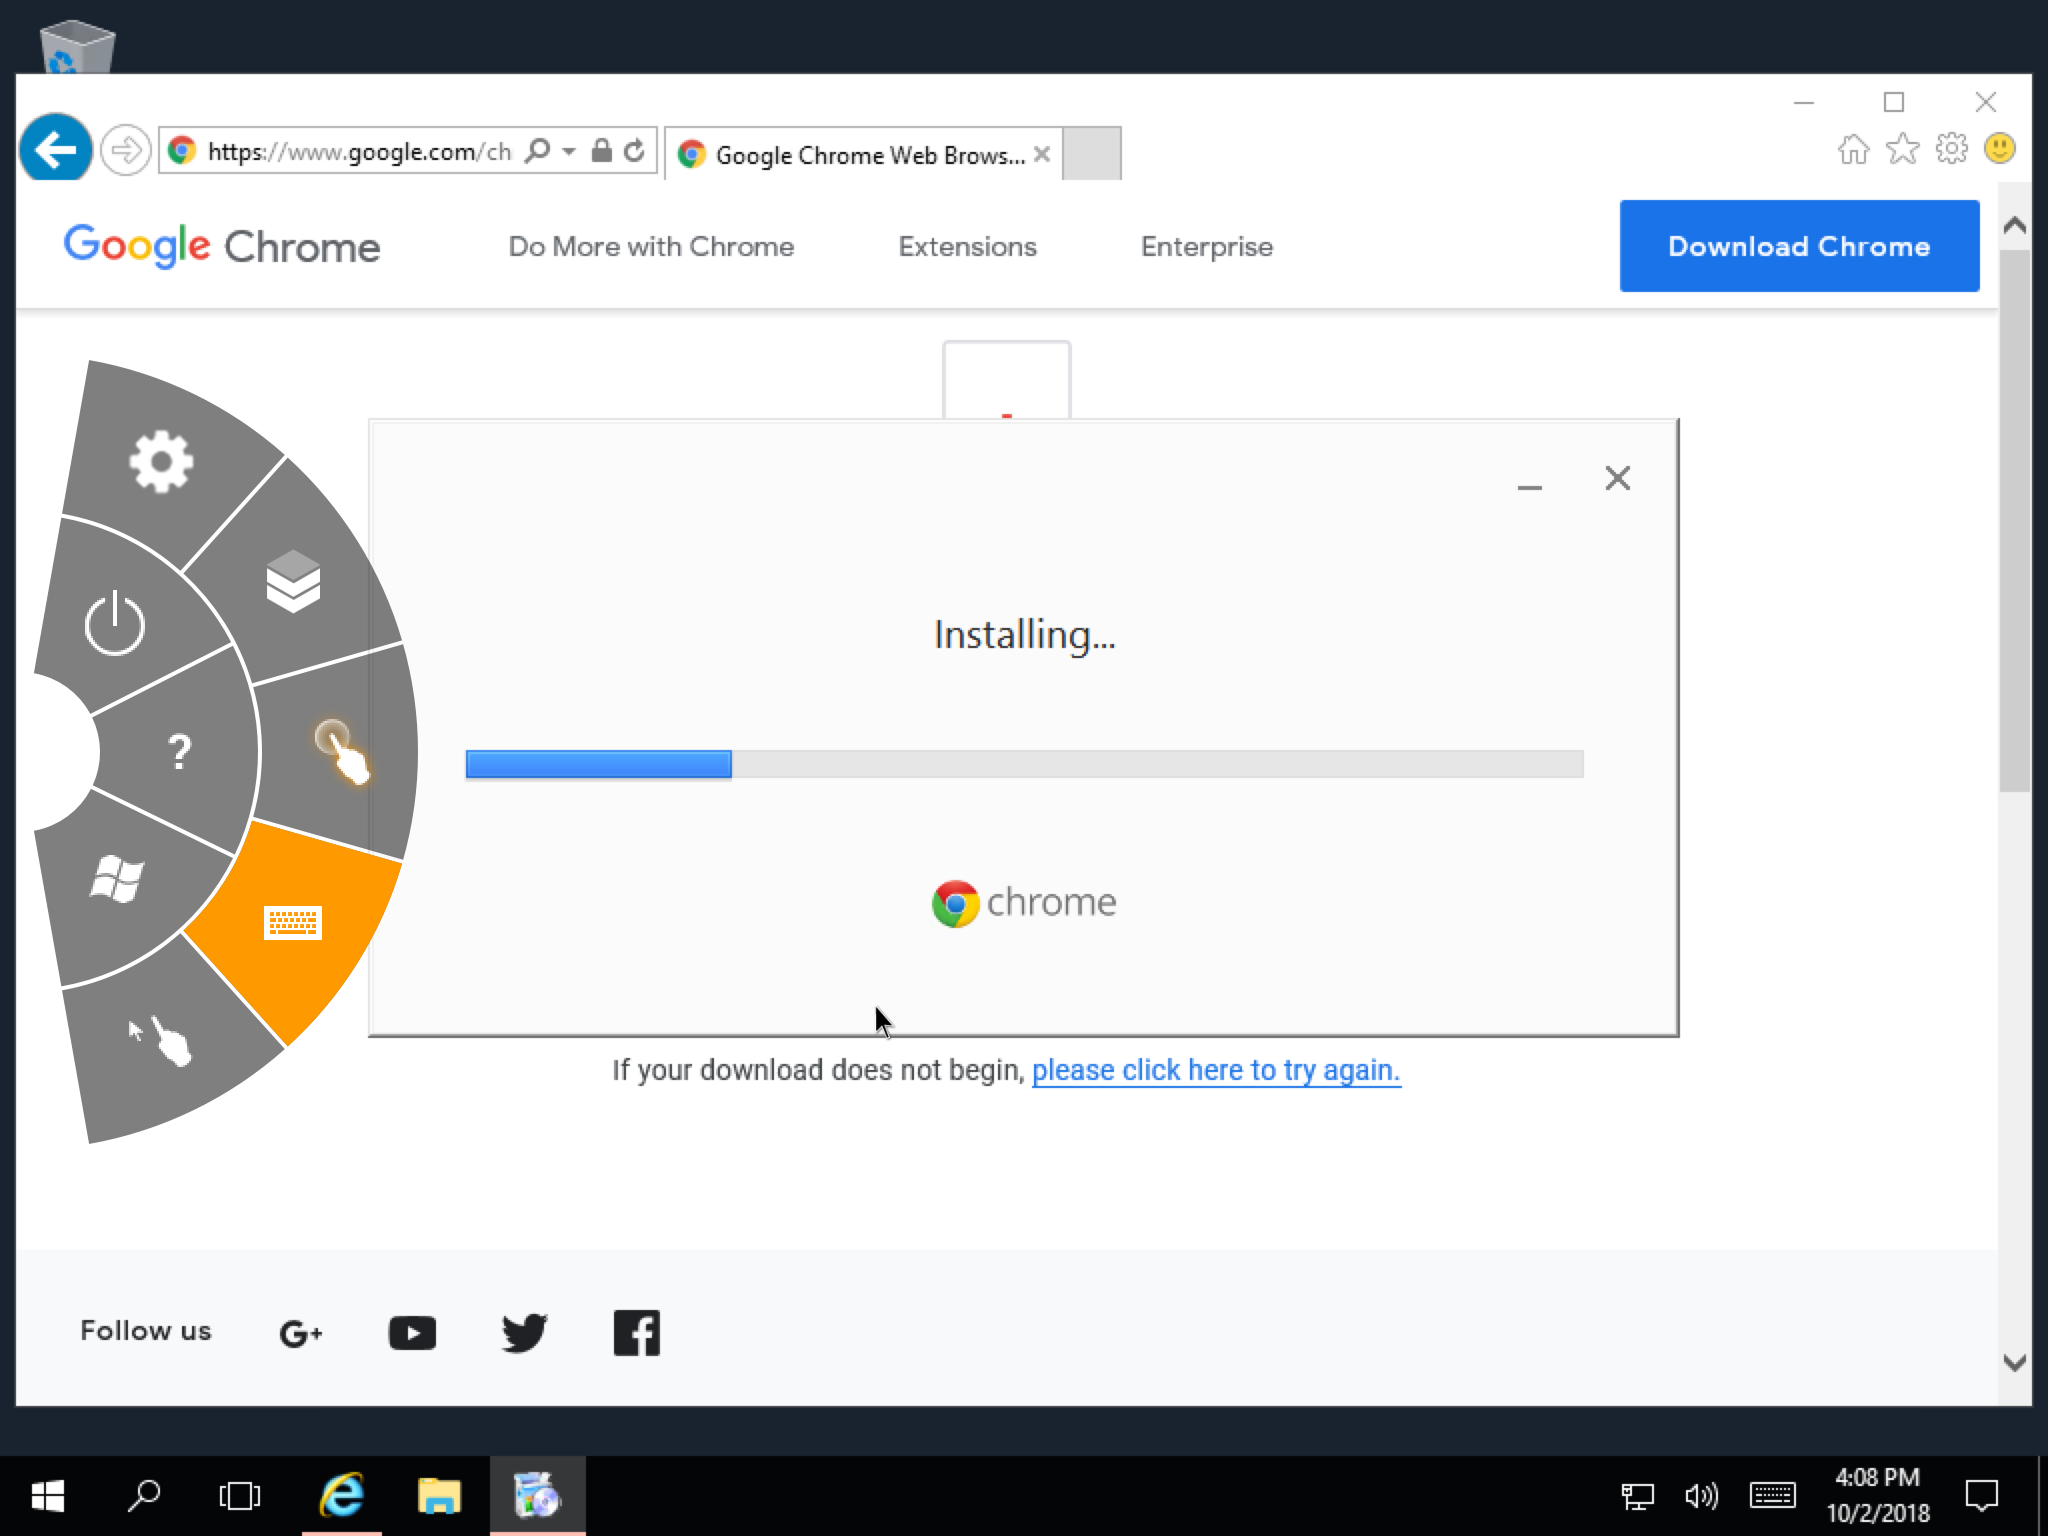Expand the address bar dropdown arrow
The width and height of the screenshot is (2048, 1536).
(569, 151)
